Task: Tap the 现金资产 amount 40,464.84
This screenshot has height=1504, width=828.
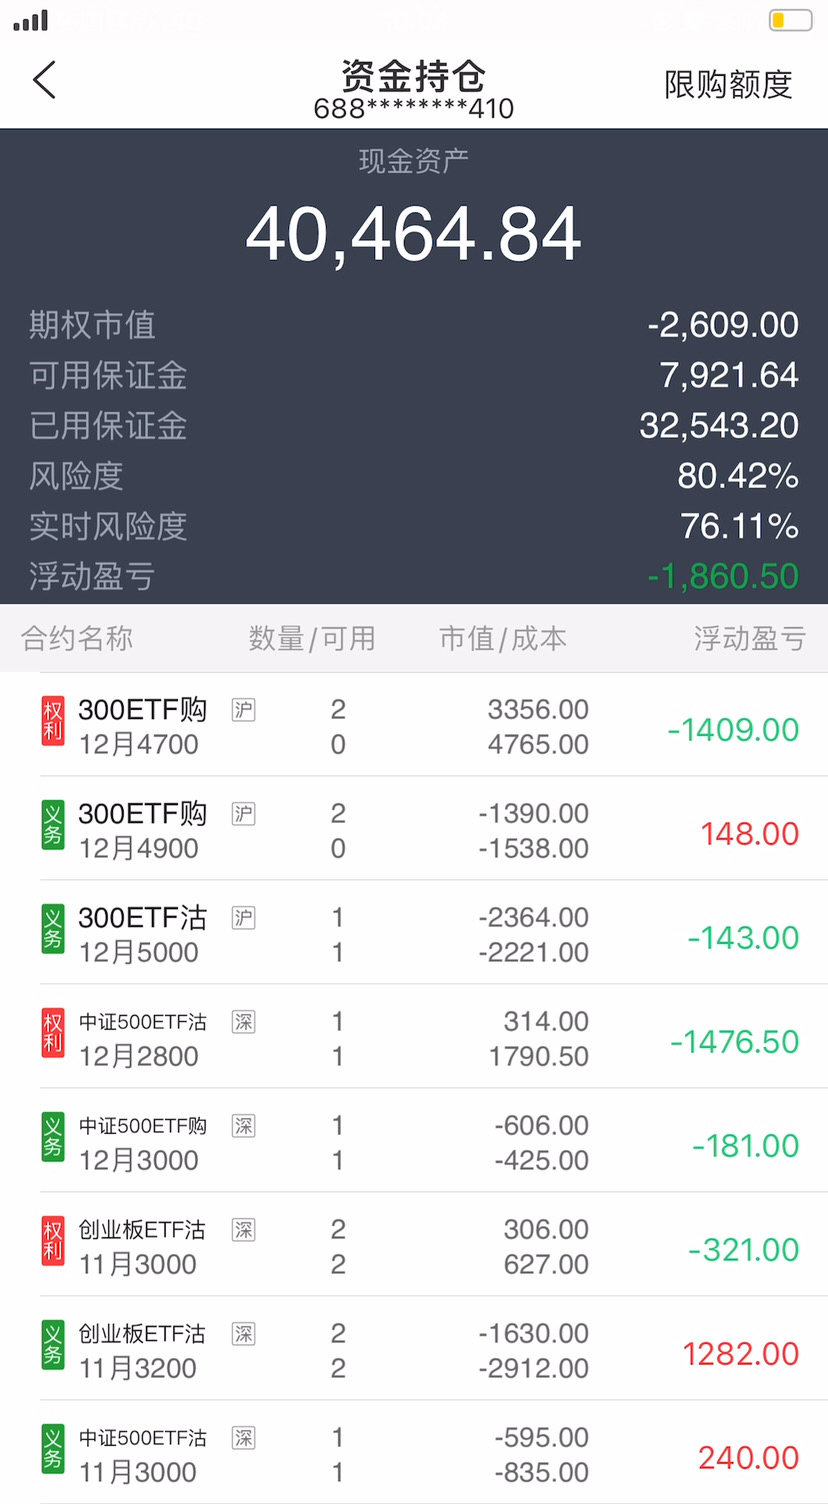Action: click(x=414, y=235)
